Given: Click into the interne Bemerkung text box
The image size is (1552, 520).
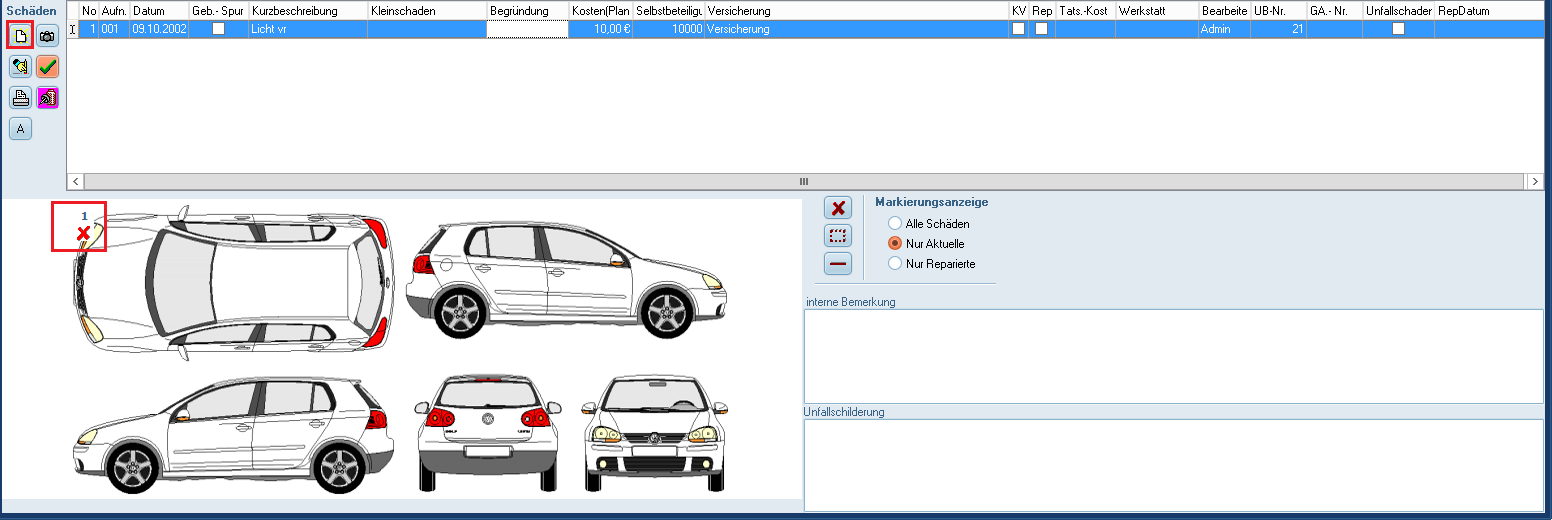Looking at the screenshot, I should 1173,355.
